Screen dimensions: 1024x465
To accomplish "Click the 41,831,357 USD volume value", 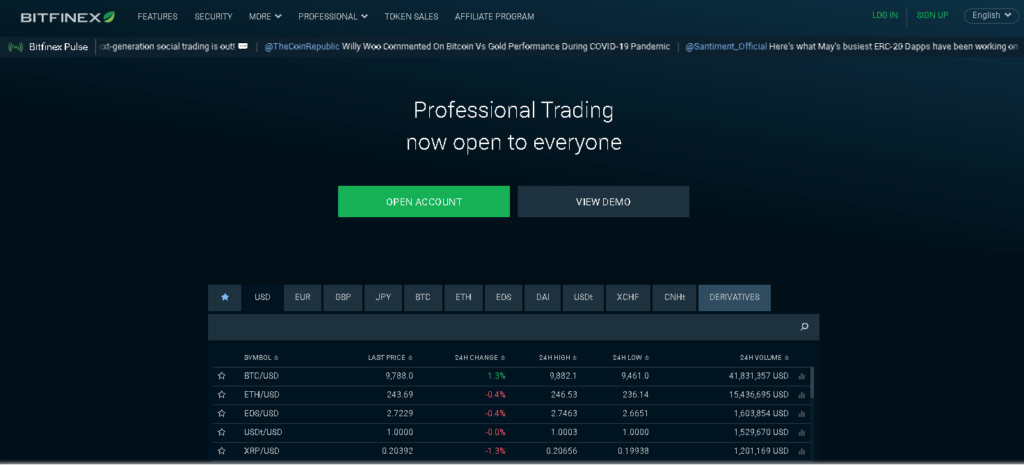I will (x=759, y=376).
